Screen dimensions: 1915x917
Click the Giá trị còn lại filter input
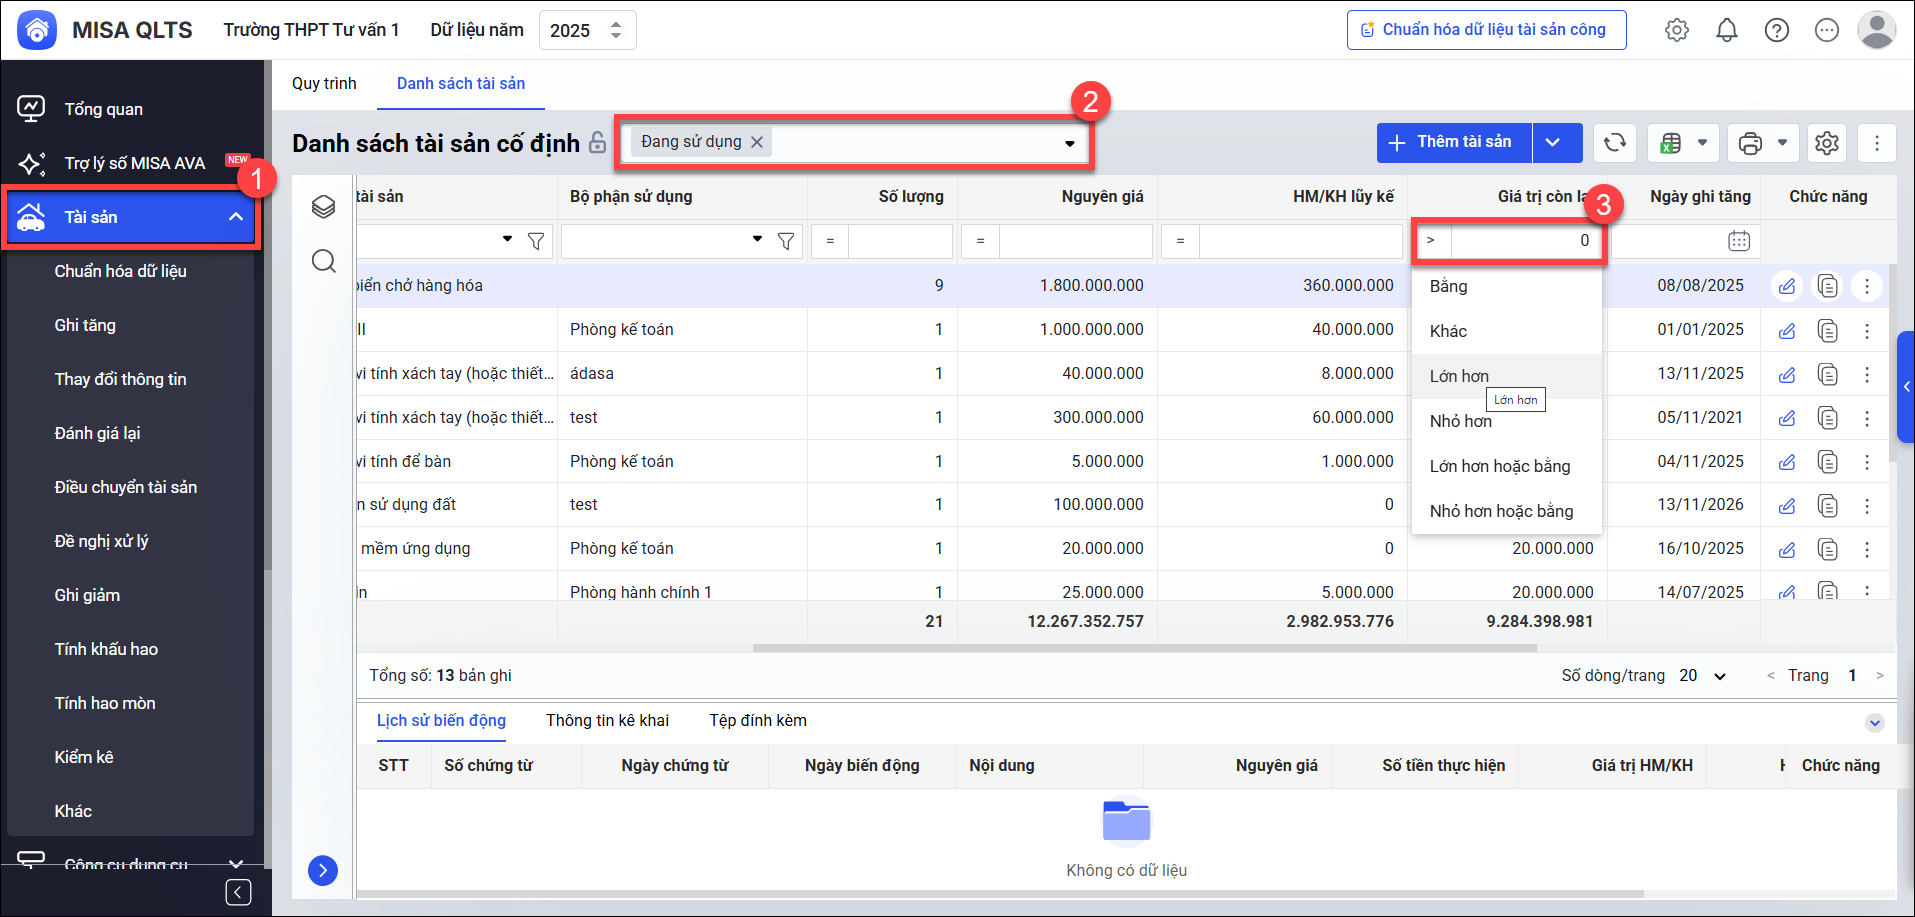pyautogui.click(x=1524, y=241)
